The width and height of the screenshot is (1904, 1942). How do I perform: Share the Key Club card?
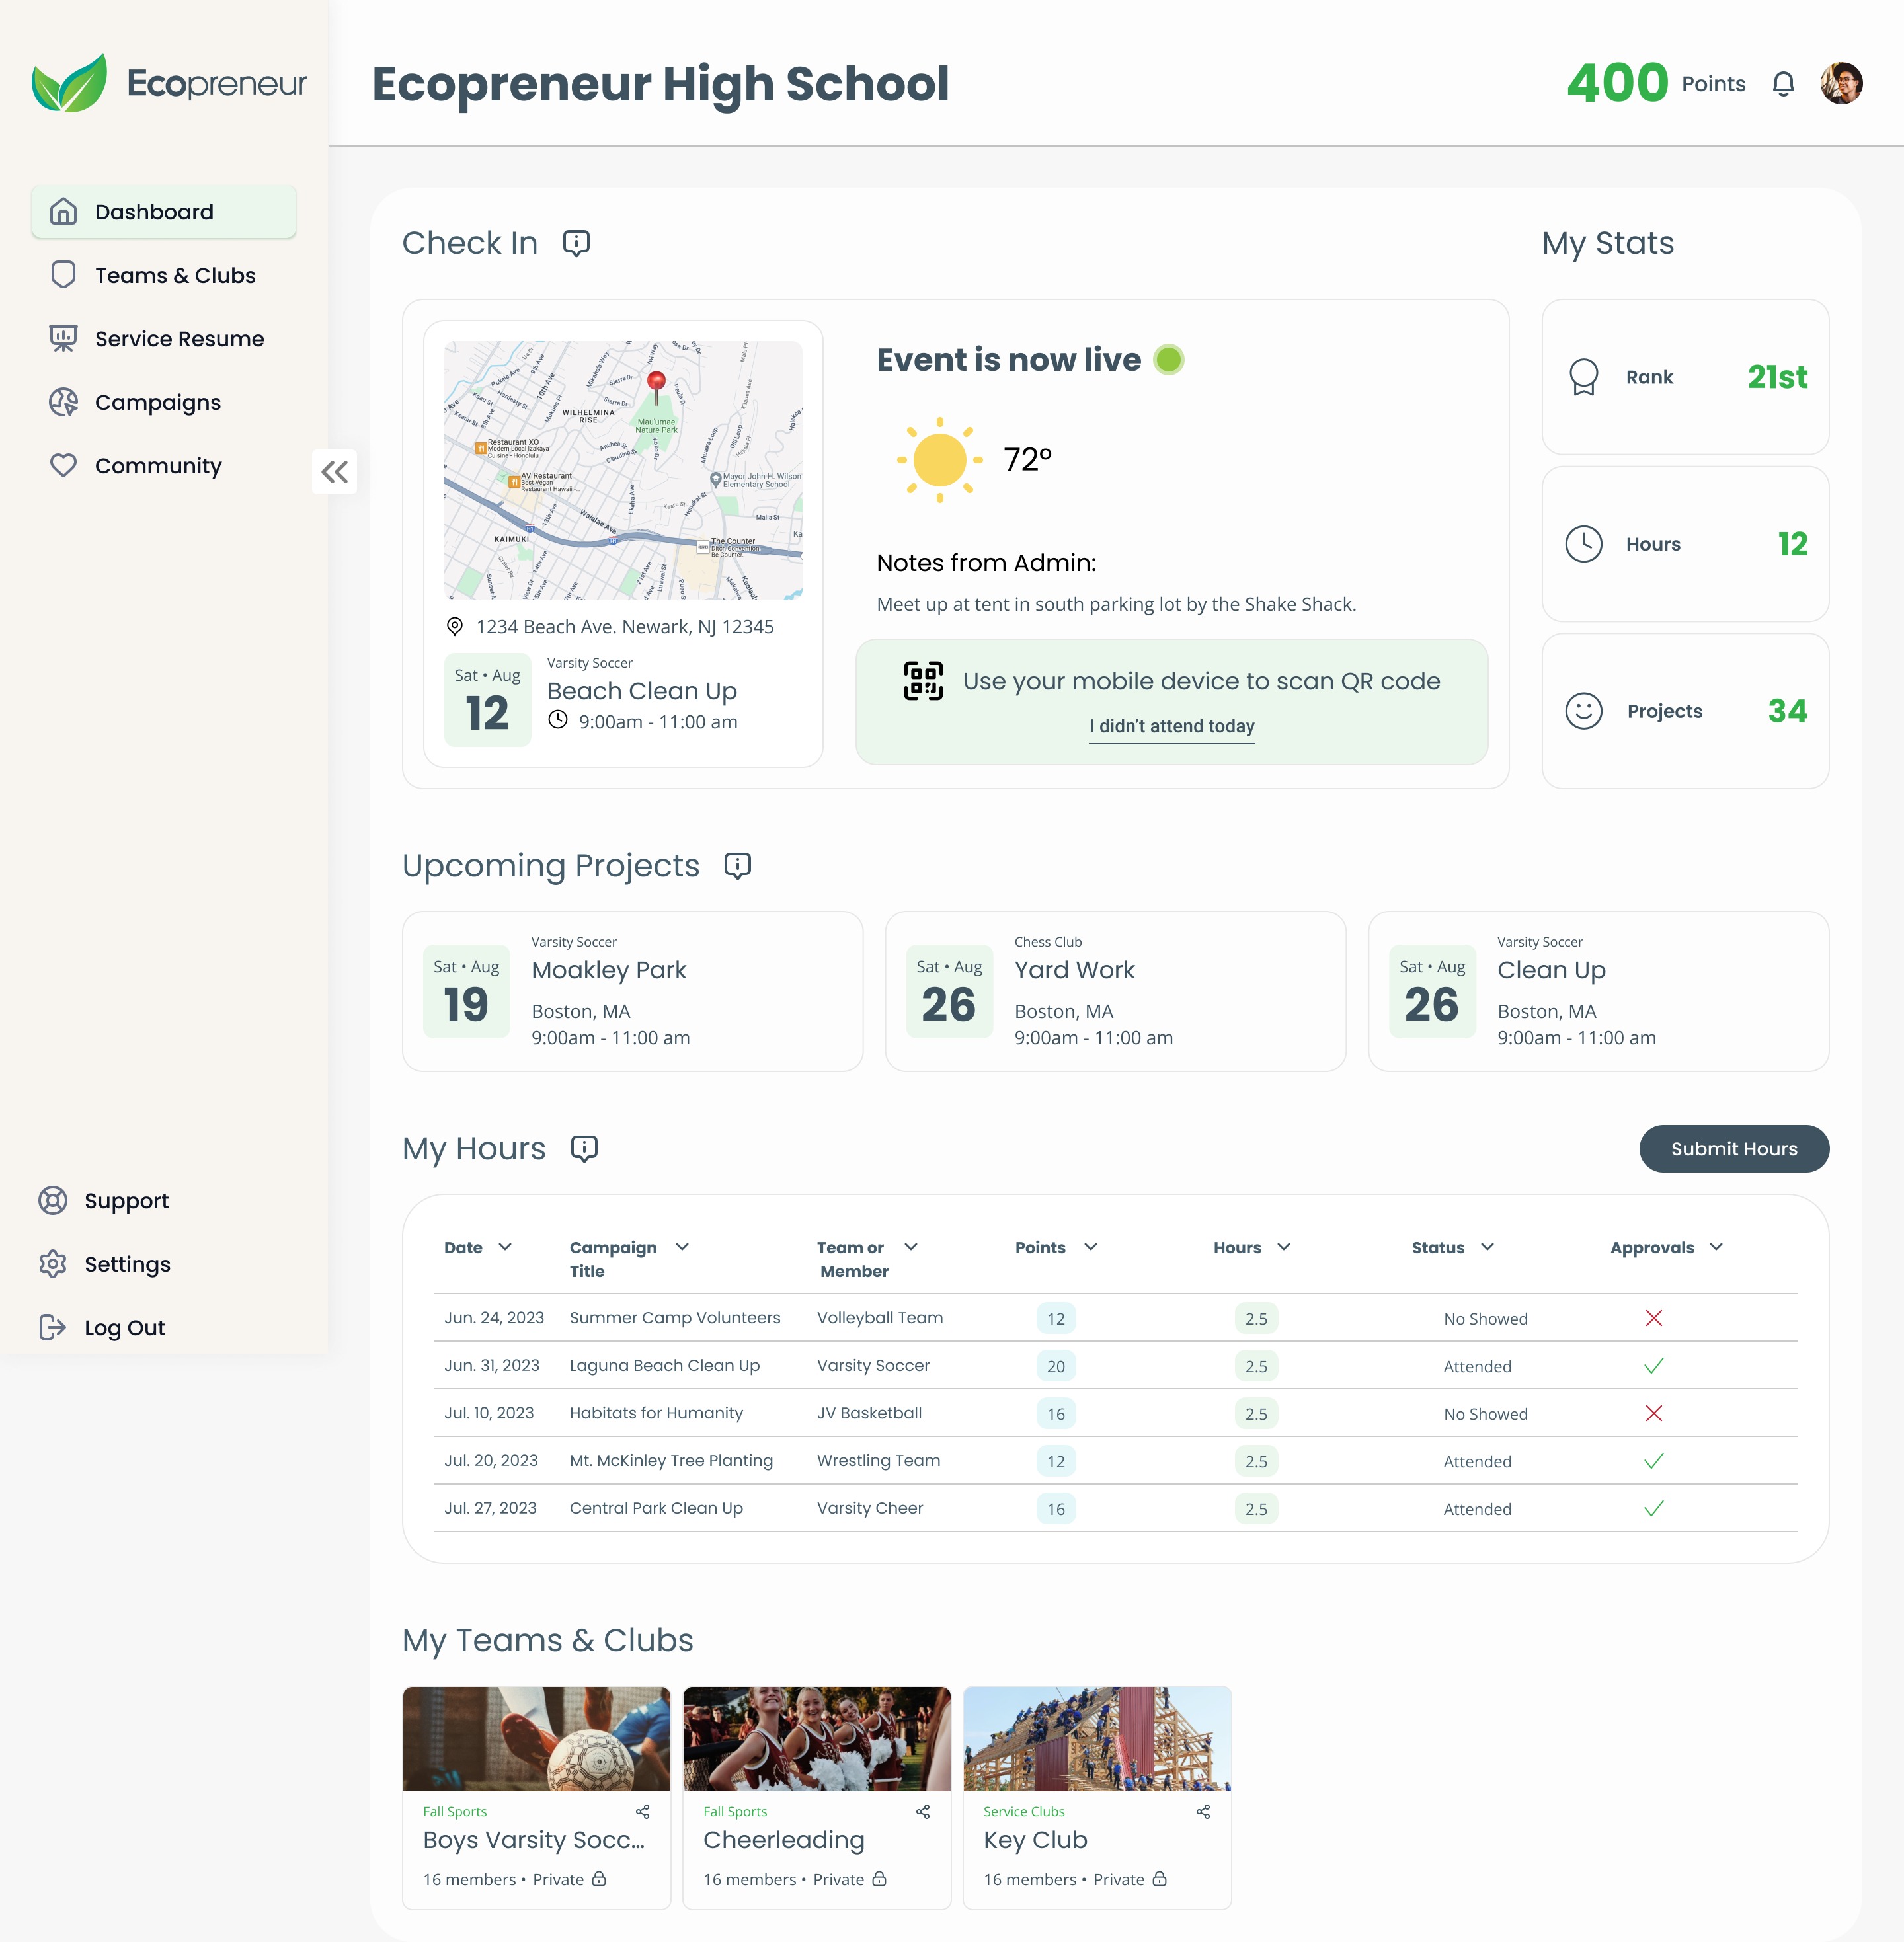coord(1203,1812)
